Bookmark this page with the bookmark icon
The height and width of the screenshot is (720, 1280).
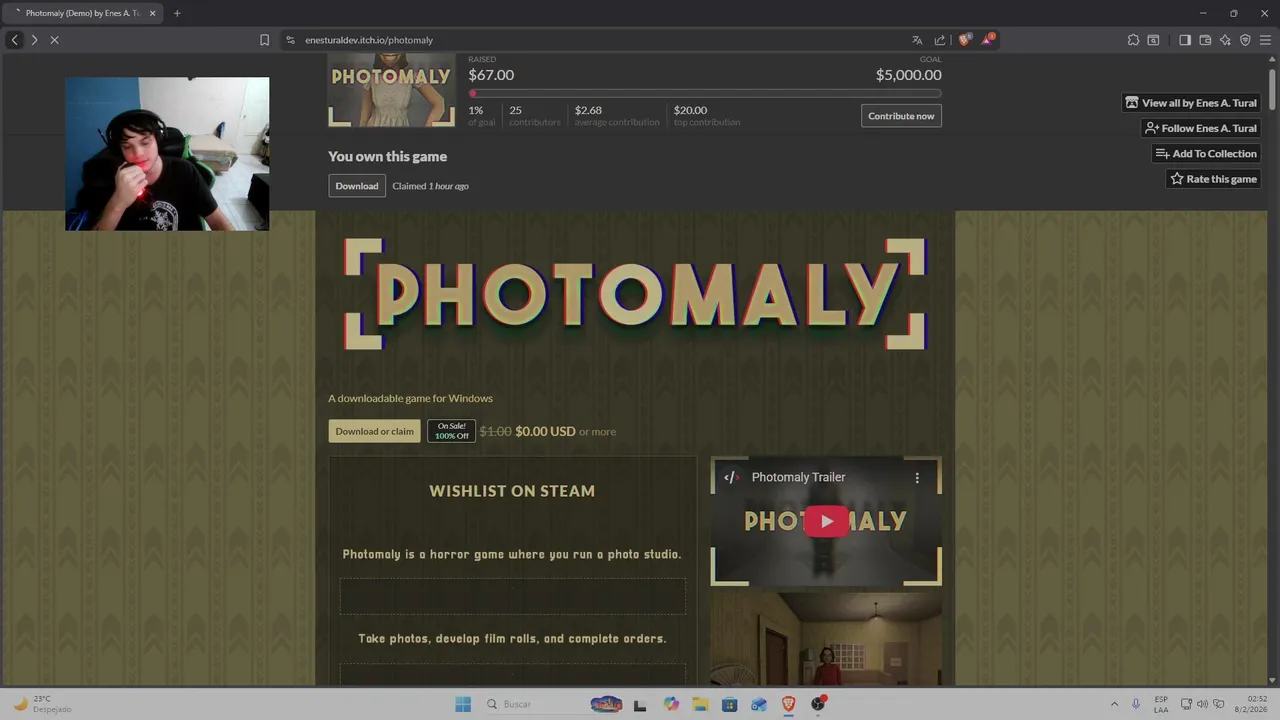tap(264, 40)
